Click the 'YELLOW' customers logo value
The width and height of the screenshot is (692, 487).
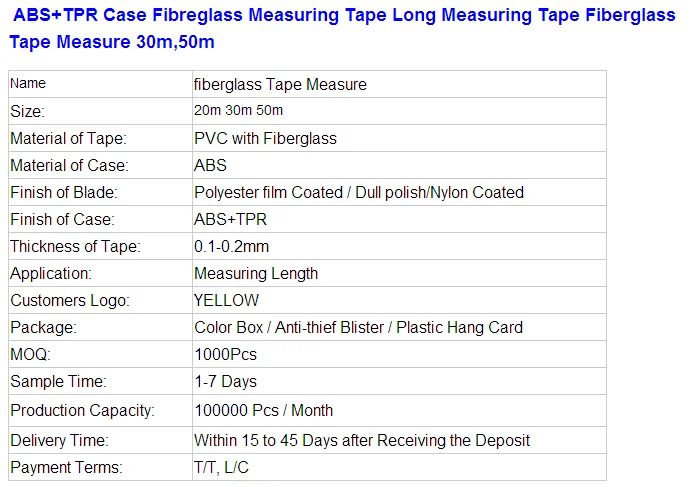click(226, 300)
